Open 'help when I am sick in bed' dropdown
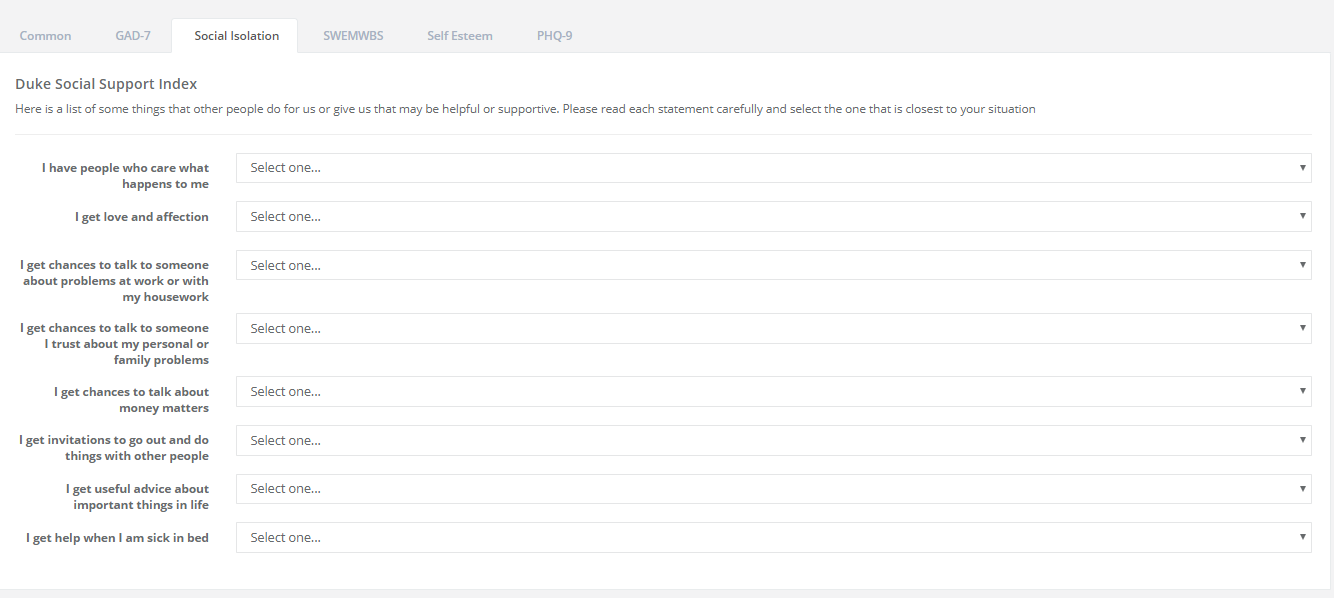This screenshot has width=1334, height=598. click(x=774, y=537)
